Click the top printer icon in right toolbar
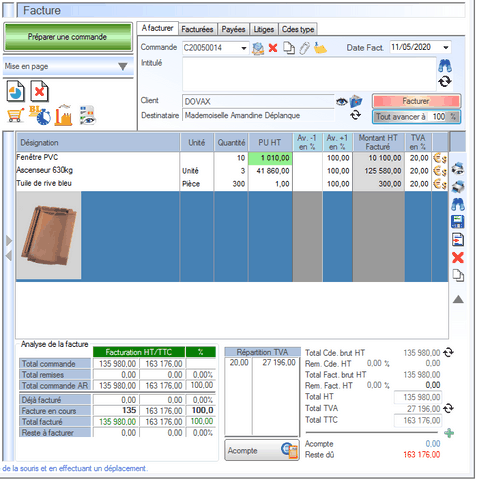 [458, 169]
